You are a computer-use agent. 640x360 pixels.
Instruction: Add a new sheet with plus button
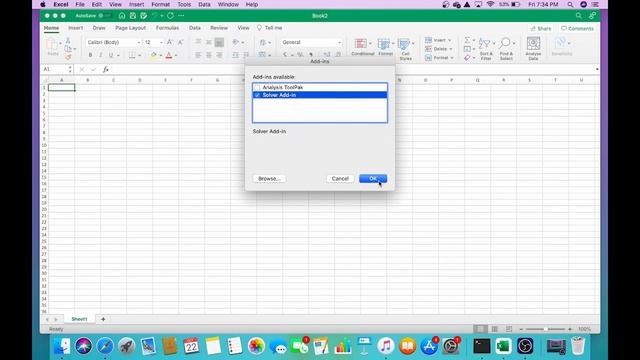click(103, 319)
